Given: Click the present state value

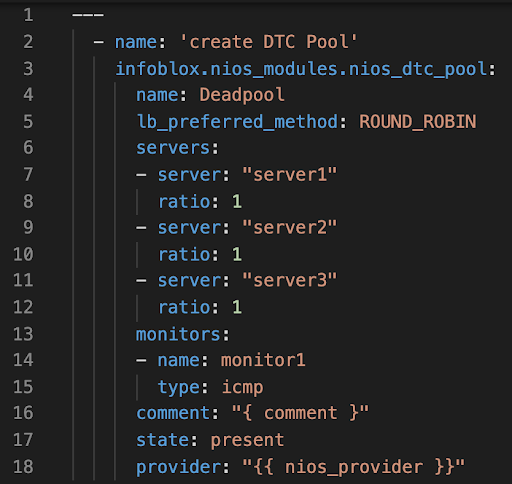Looking at the screenshot, I should [247, 440].
